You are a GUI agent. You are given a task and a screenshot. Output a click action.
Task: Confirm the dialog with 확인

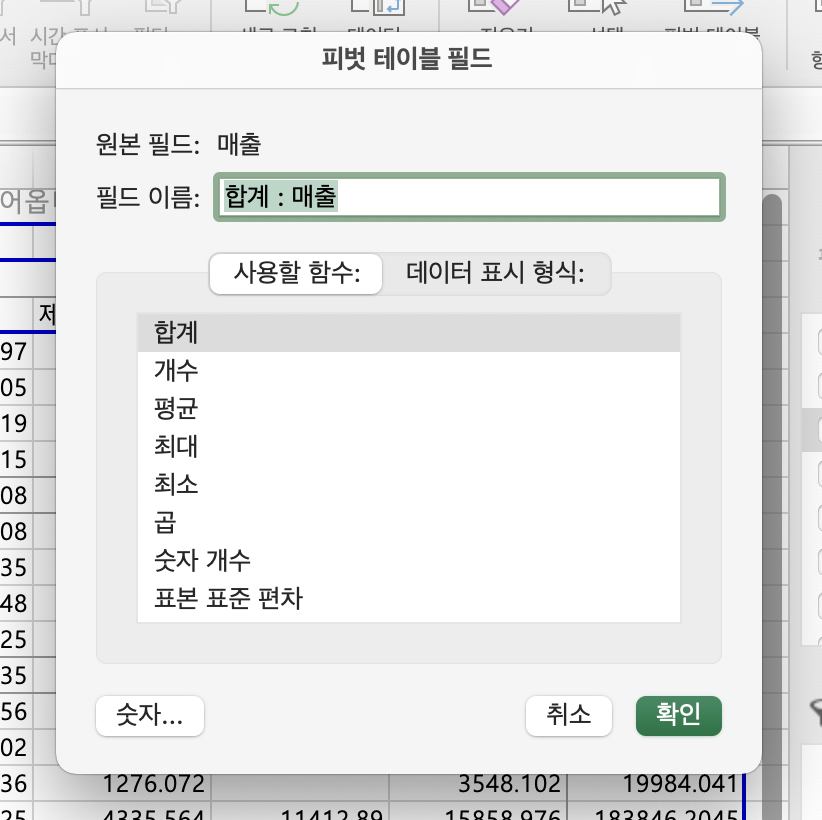(x=678, y=716)
